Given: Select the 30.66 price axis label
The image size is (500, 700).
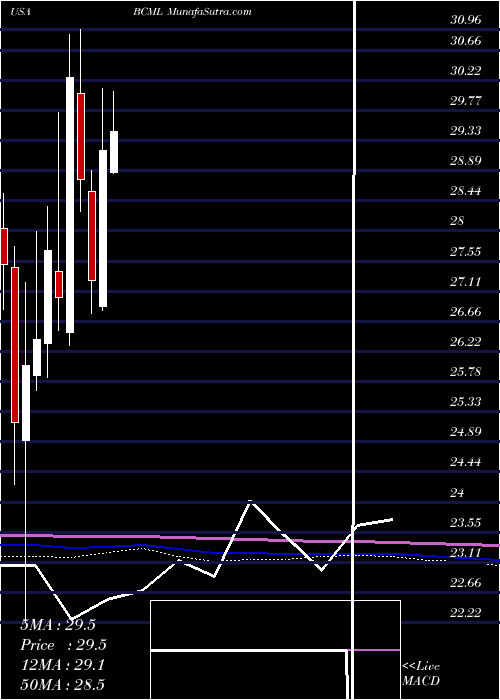Looking at the screenshot, I should pos(466,41).
